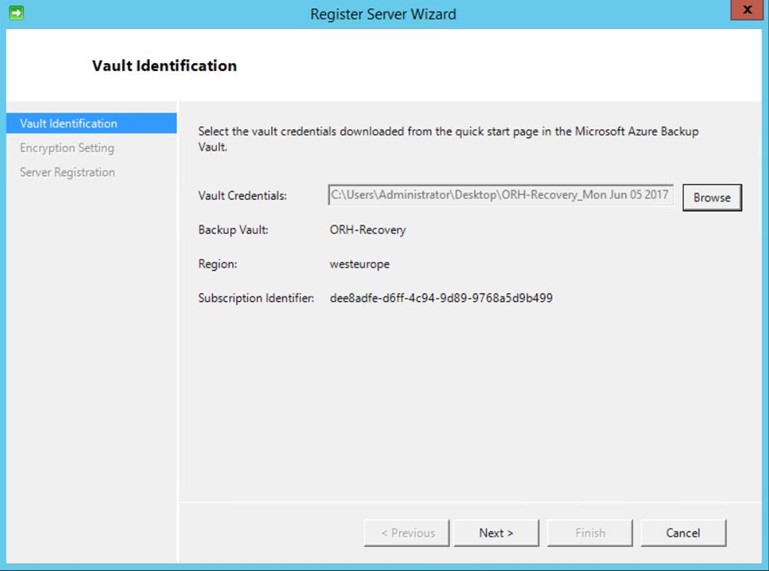Close the Register Server Wizard window
769x571 pixels.
click(x=747, y=10)
